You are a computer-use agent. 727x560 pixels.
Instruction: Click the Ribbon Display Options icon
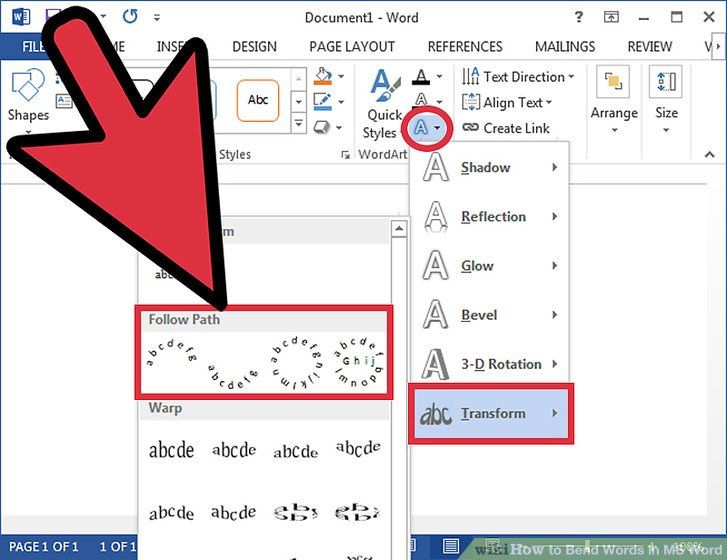(611, 17)
